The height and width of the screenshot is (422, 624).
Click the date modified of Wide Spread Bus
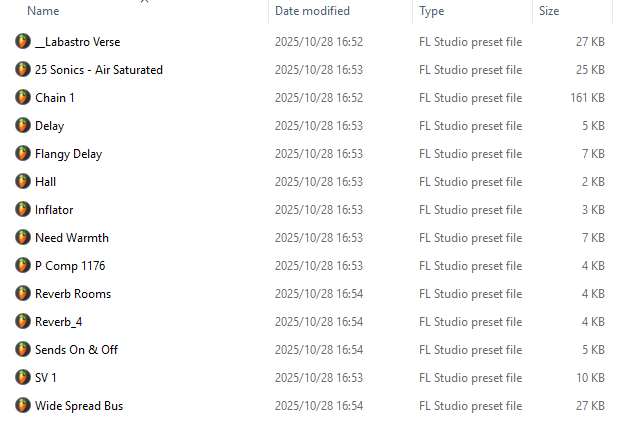tap(319, 406)
